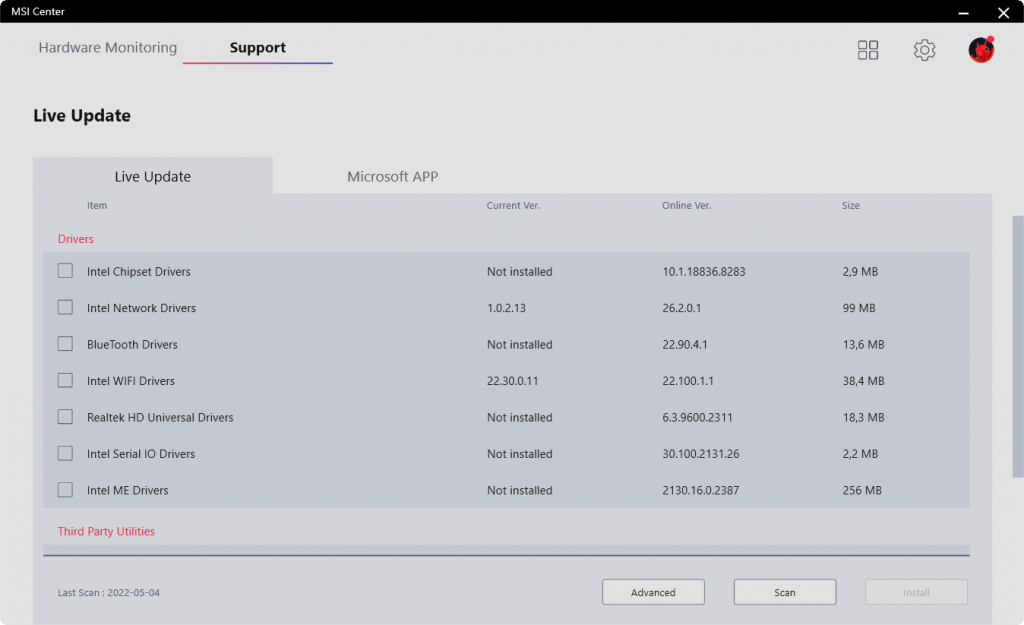
Task: Click the 256 MB size value
Action: [x=862, y=490]
